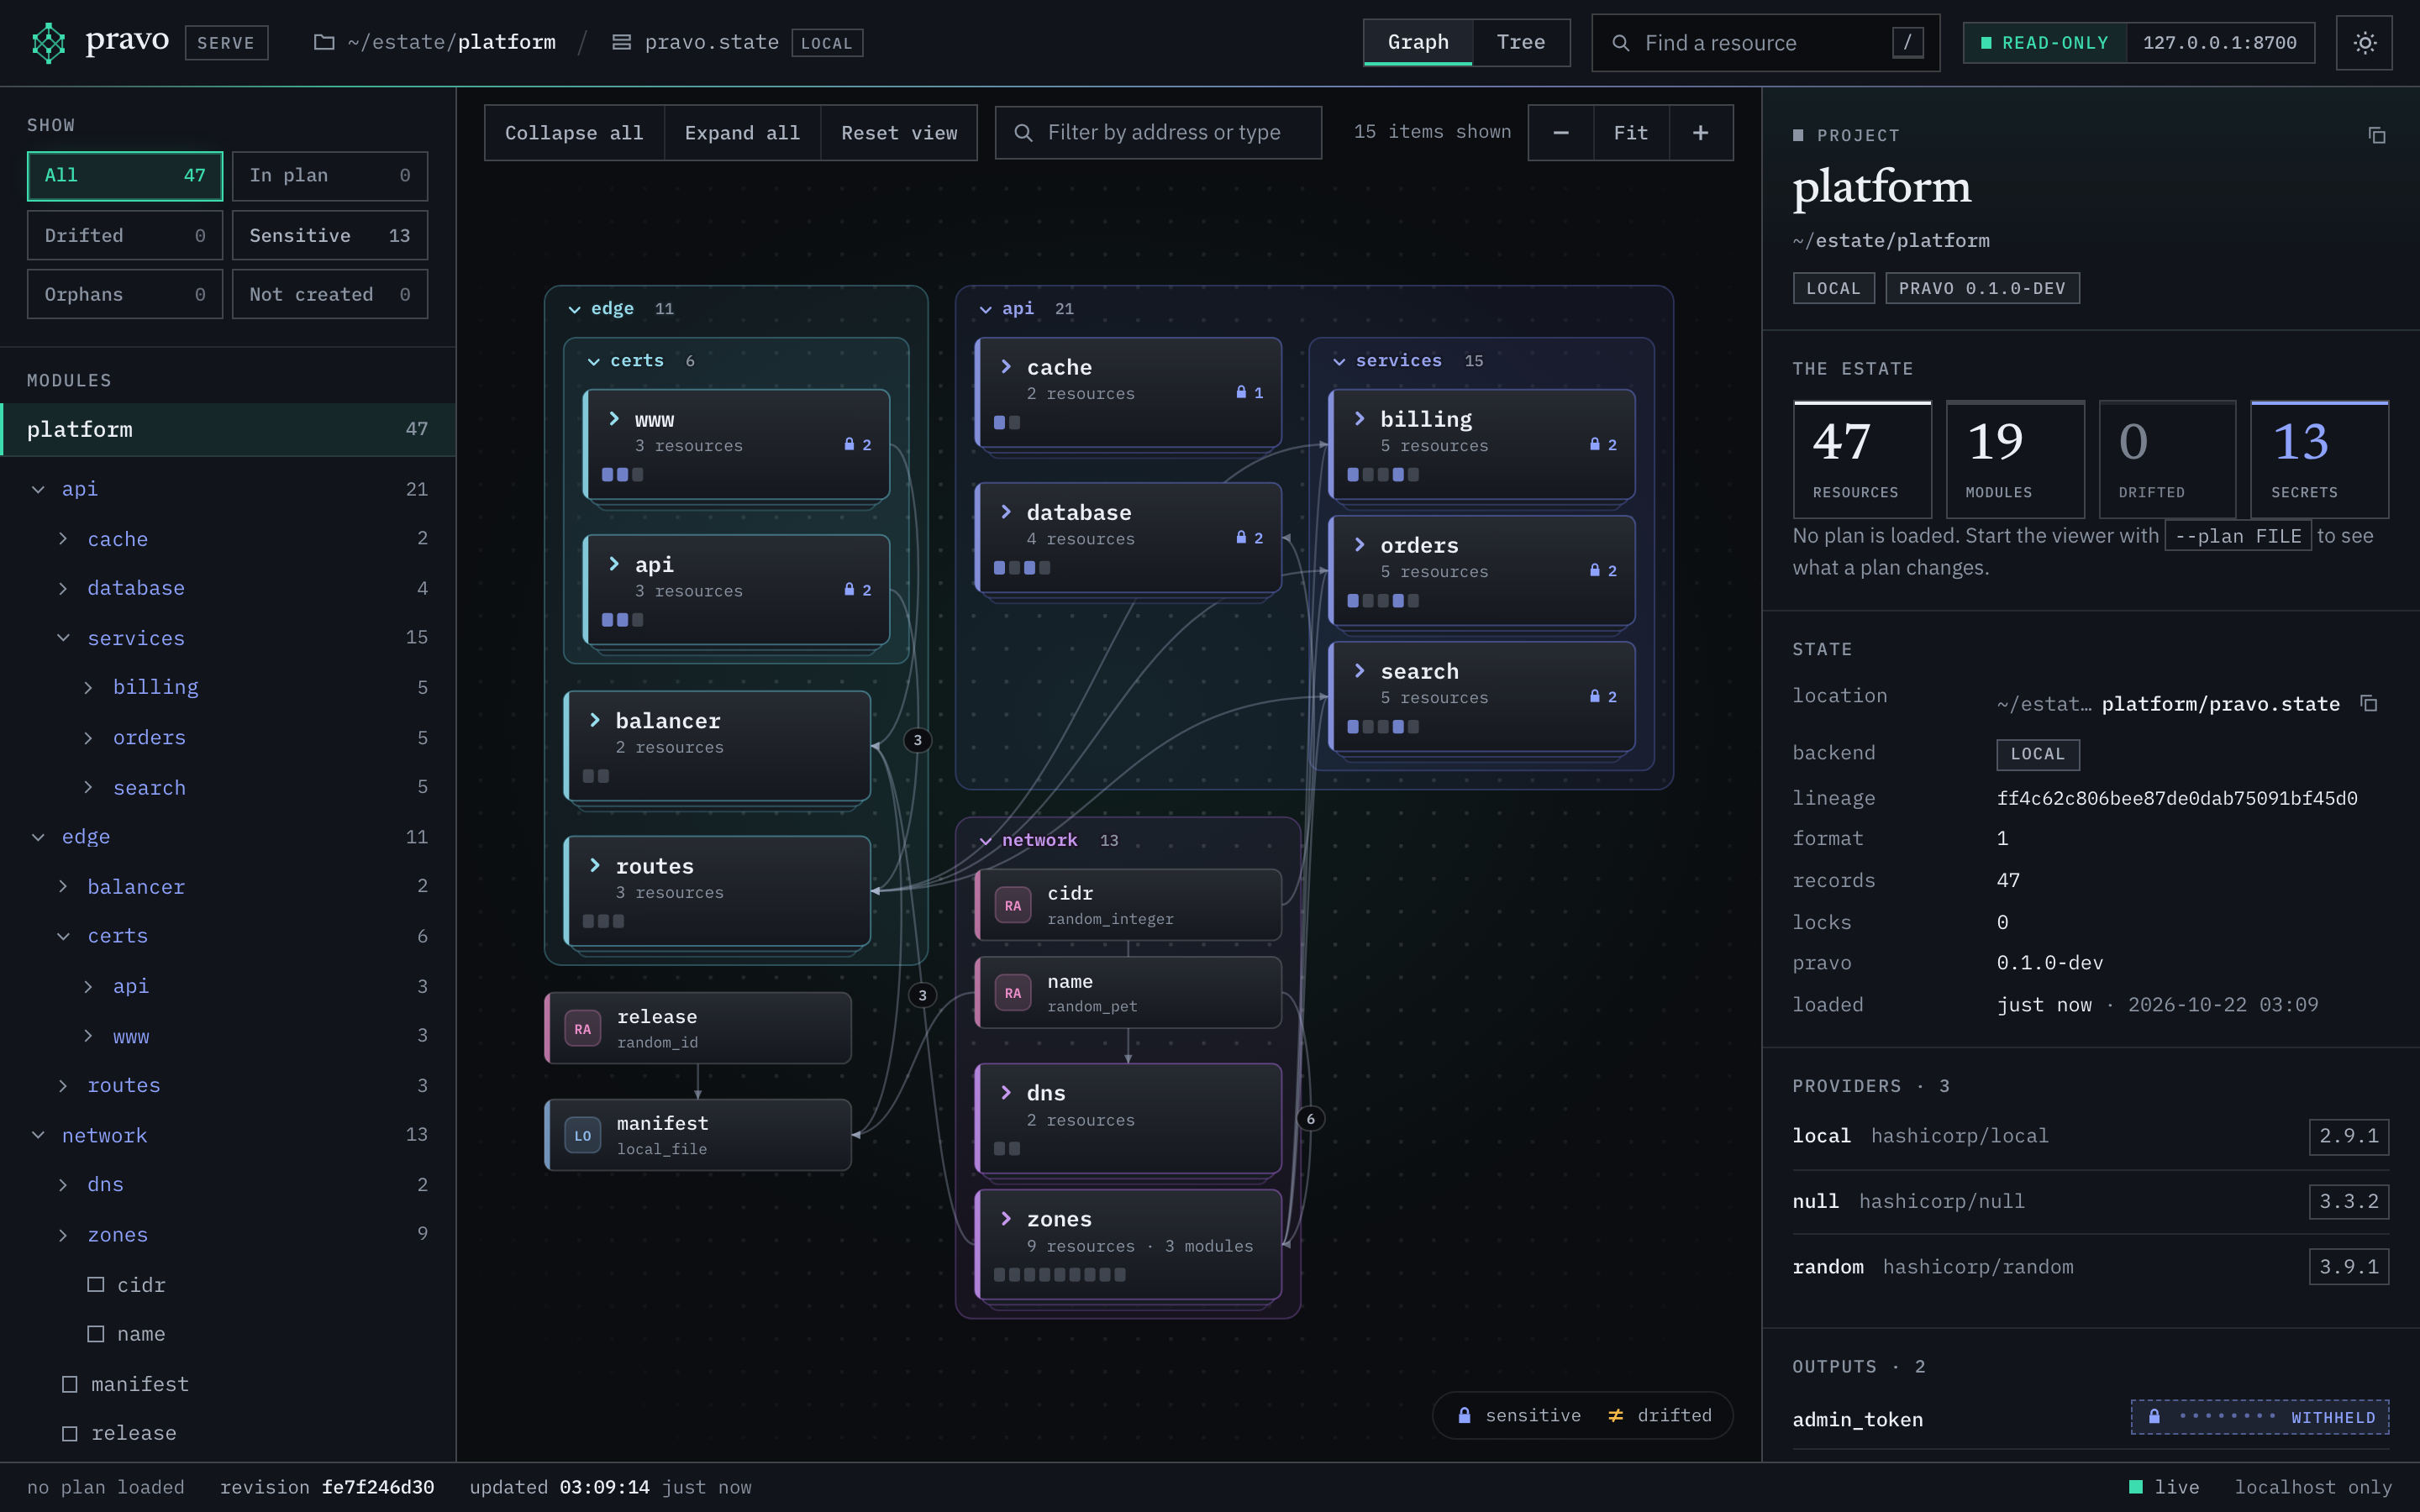Screen dimensions: 2420x1512
Task: Collapse the network group in graph
Action: click(x=986, y=841)
